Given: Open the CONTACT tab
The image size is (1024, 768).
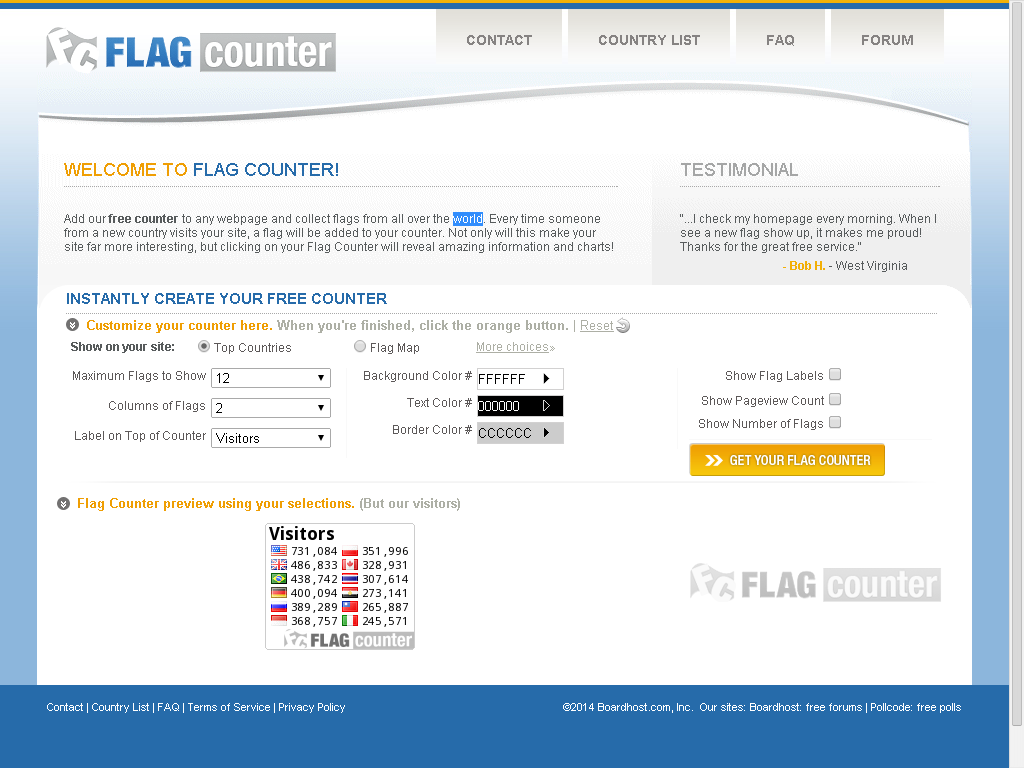Looking at the screenshot, I should tap(499, 40).
